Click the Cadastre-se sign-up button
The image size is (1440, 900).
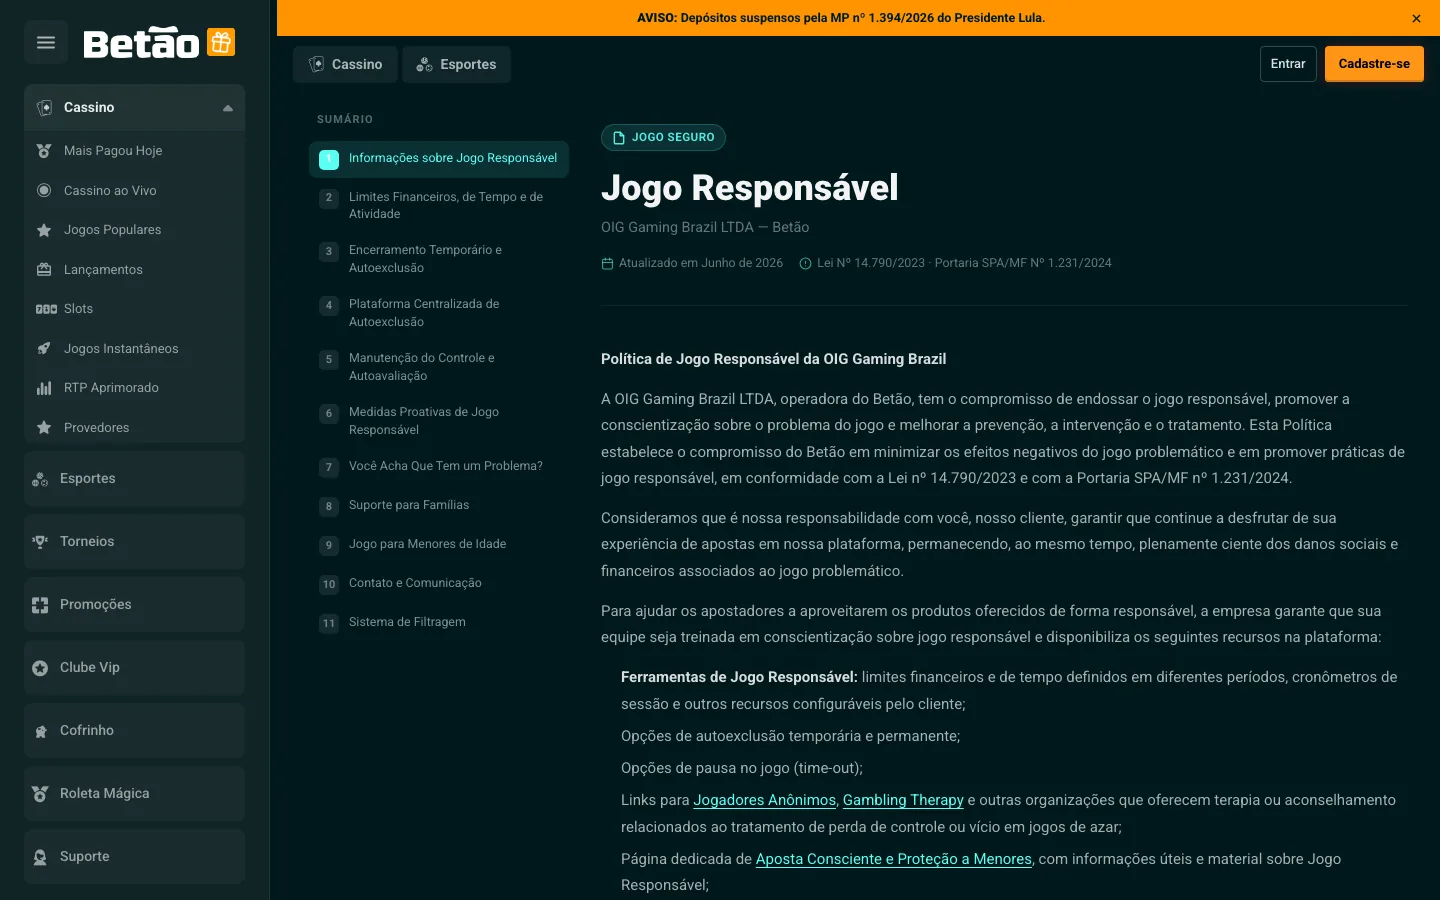(x=1374, y=64)
